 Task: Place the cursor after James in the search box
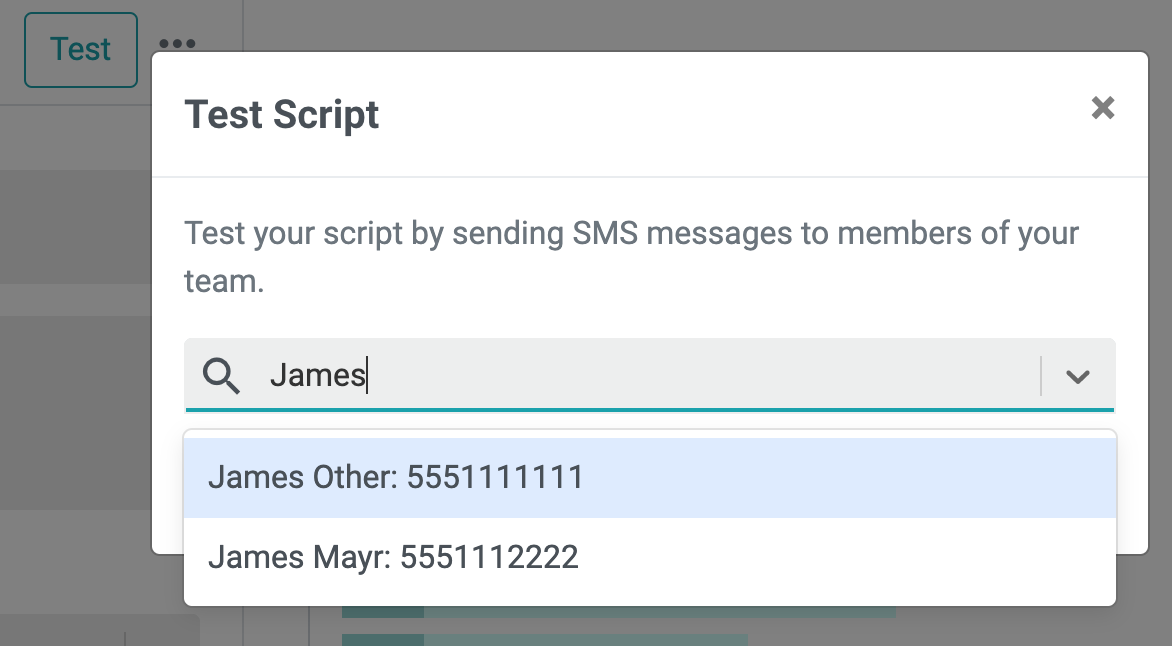click(367, 375)
